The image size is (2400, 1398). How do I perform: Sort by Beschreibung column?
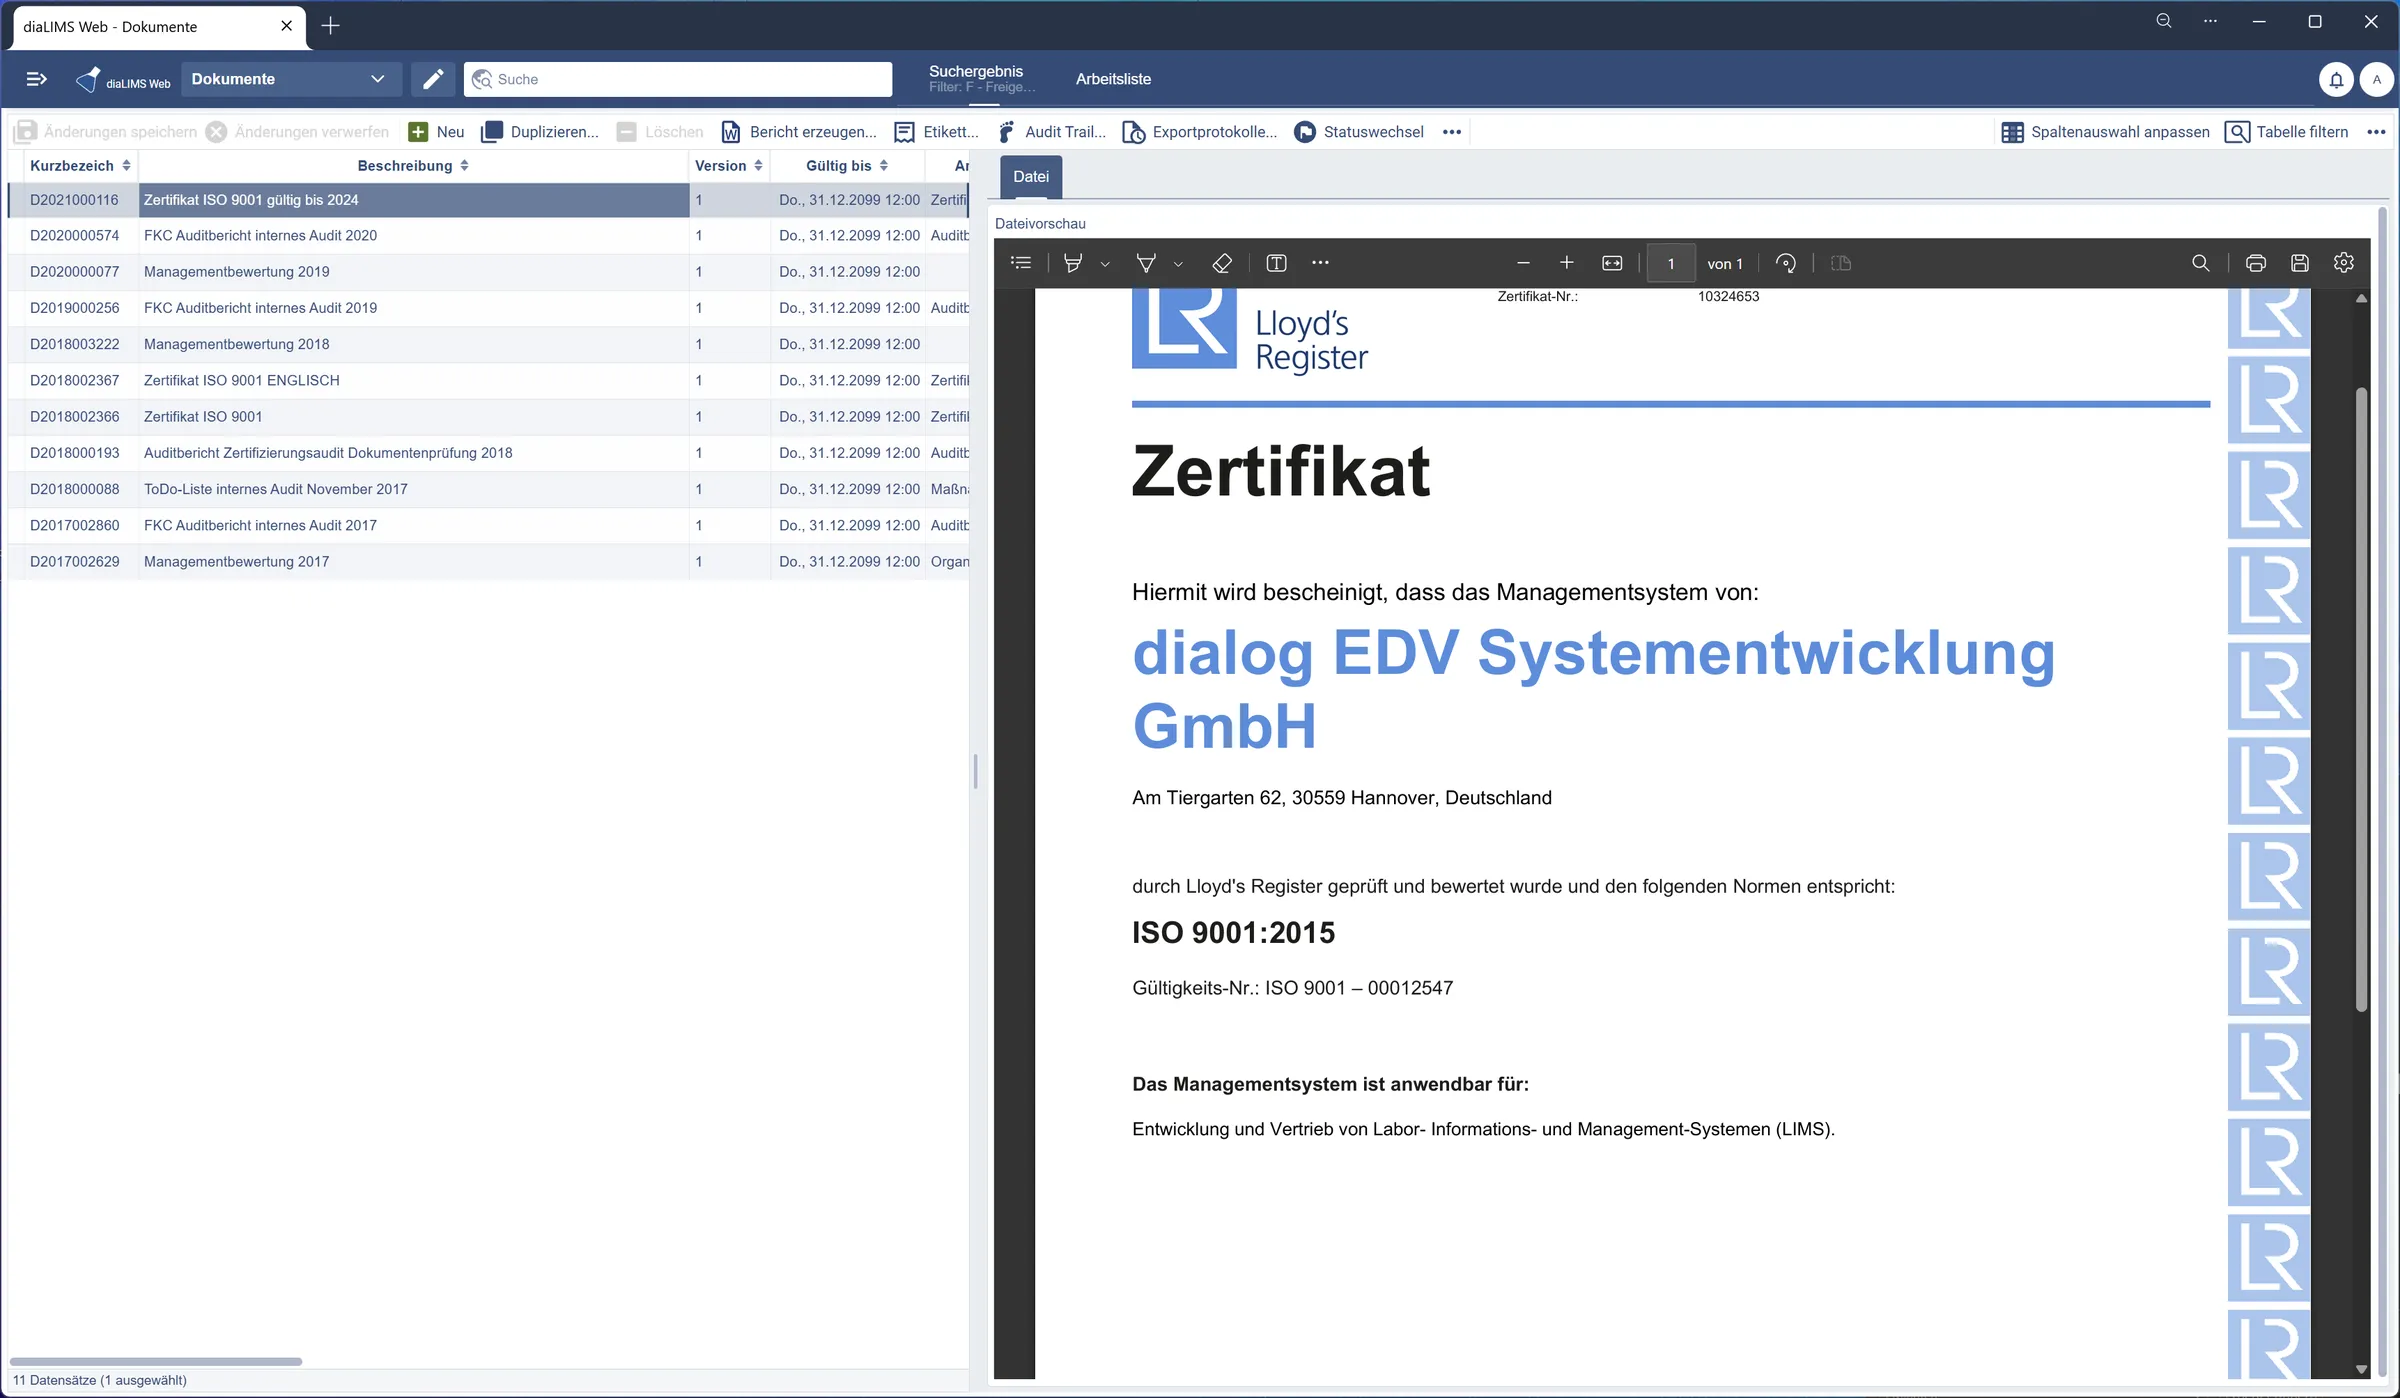point(464,166)
